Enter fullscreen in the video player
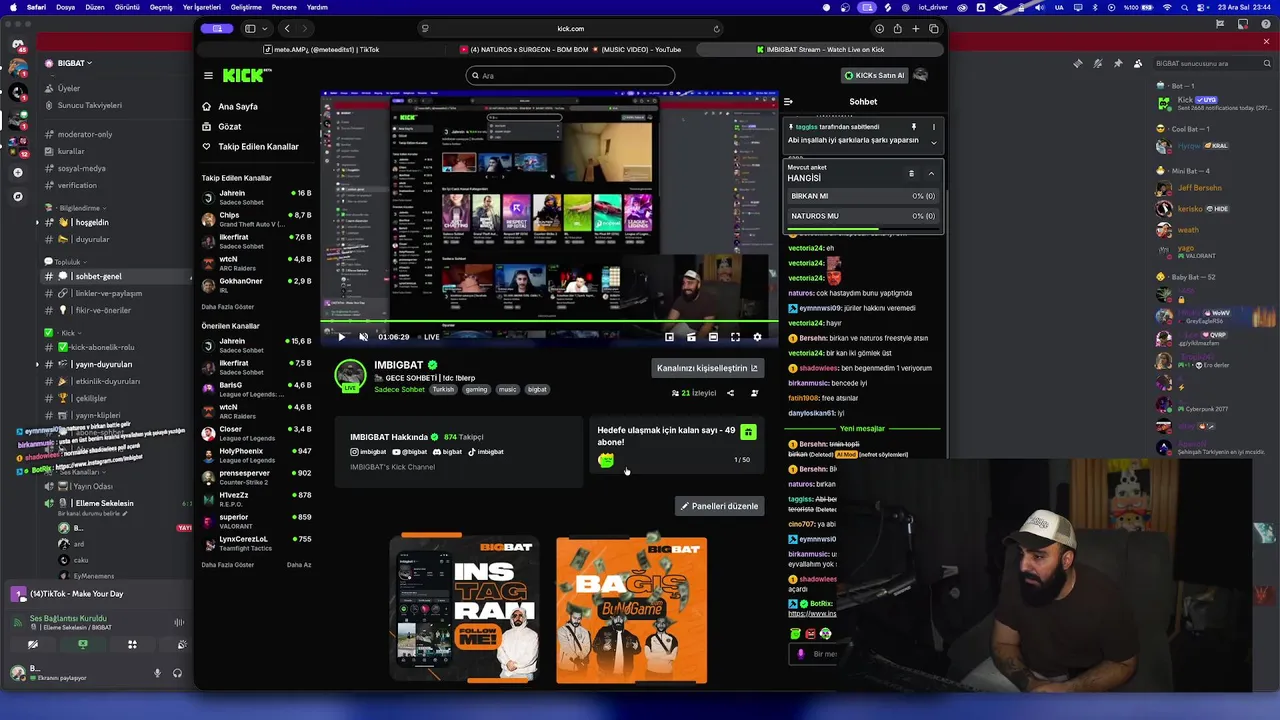1280x720 pixels. [x=735, y=337]
